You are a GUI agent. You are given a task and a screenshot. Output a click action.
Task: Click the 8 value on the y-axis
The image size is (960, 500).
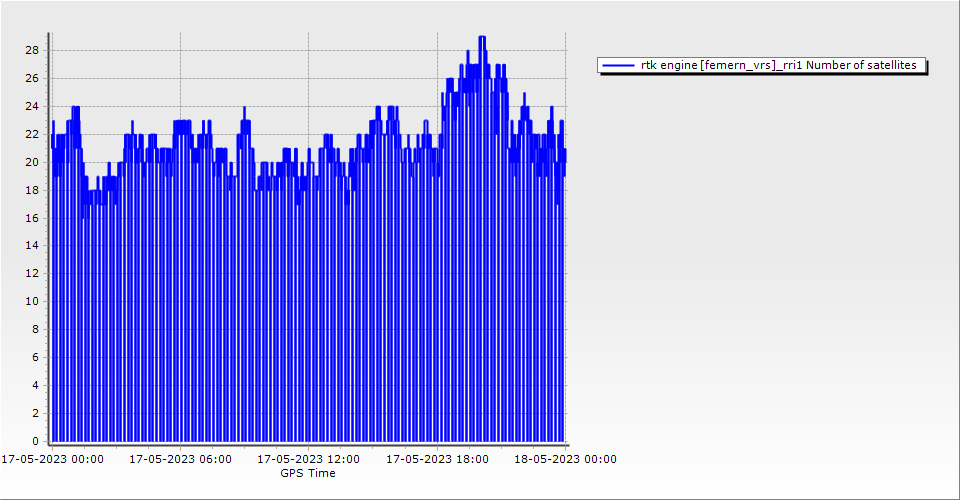(x=35, y=329)
